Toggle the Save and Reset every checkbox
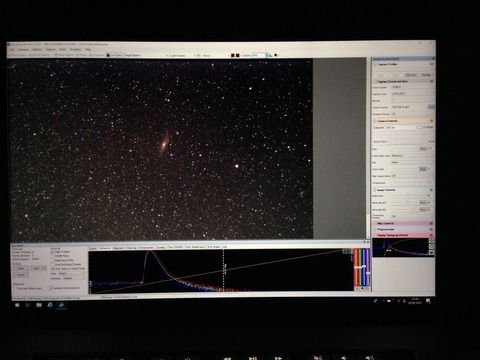This screenshot has height=360, width=480. click(x=15, y=288)
